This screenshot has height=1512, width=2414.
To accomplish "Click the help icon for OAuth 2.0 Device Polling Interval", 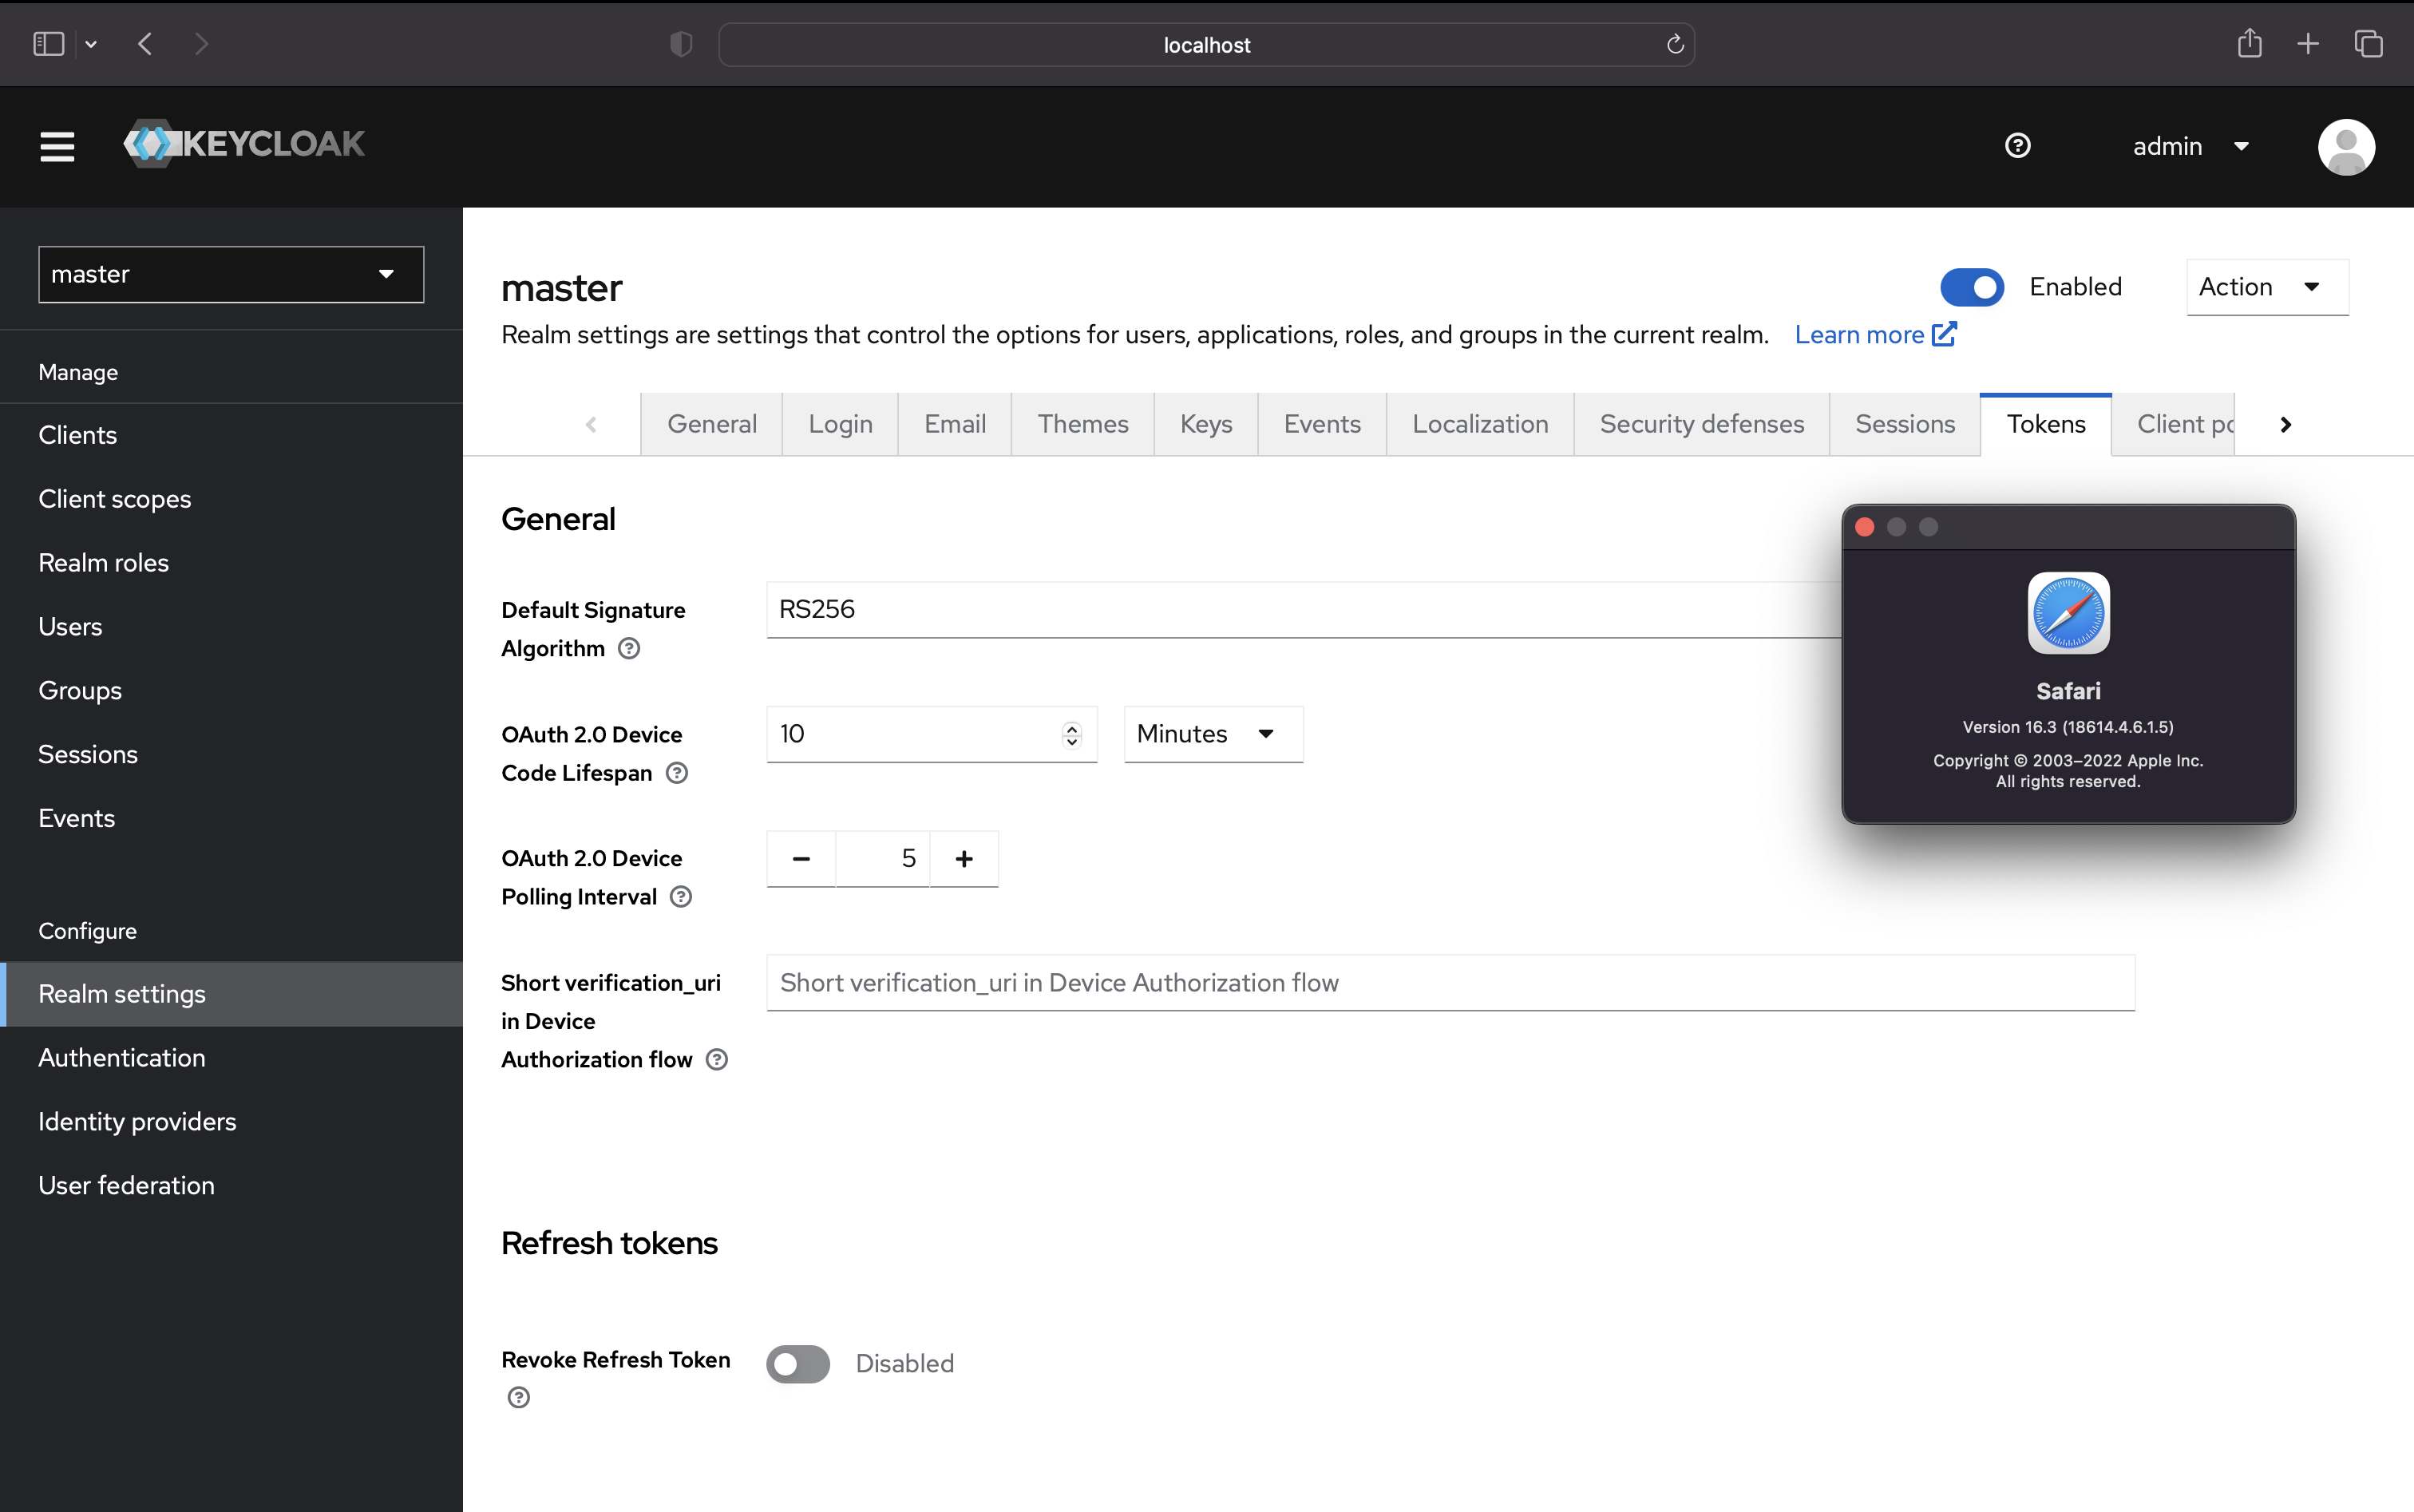I will (681, 897).
